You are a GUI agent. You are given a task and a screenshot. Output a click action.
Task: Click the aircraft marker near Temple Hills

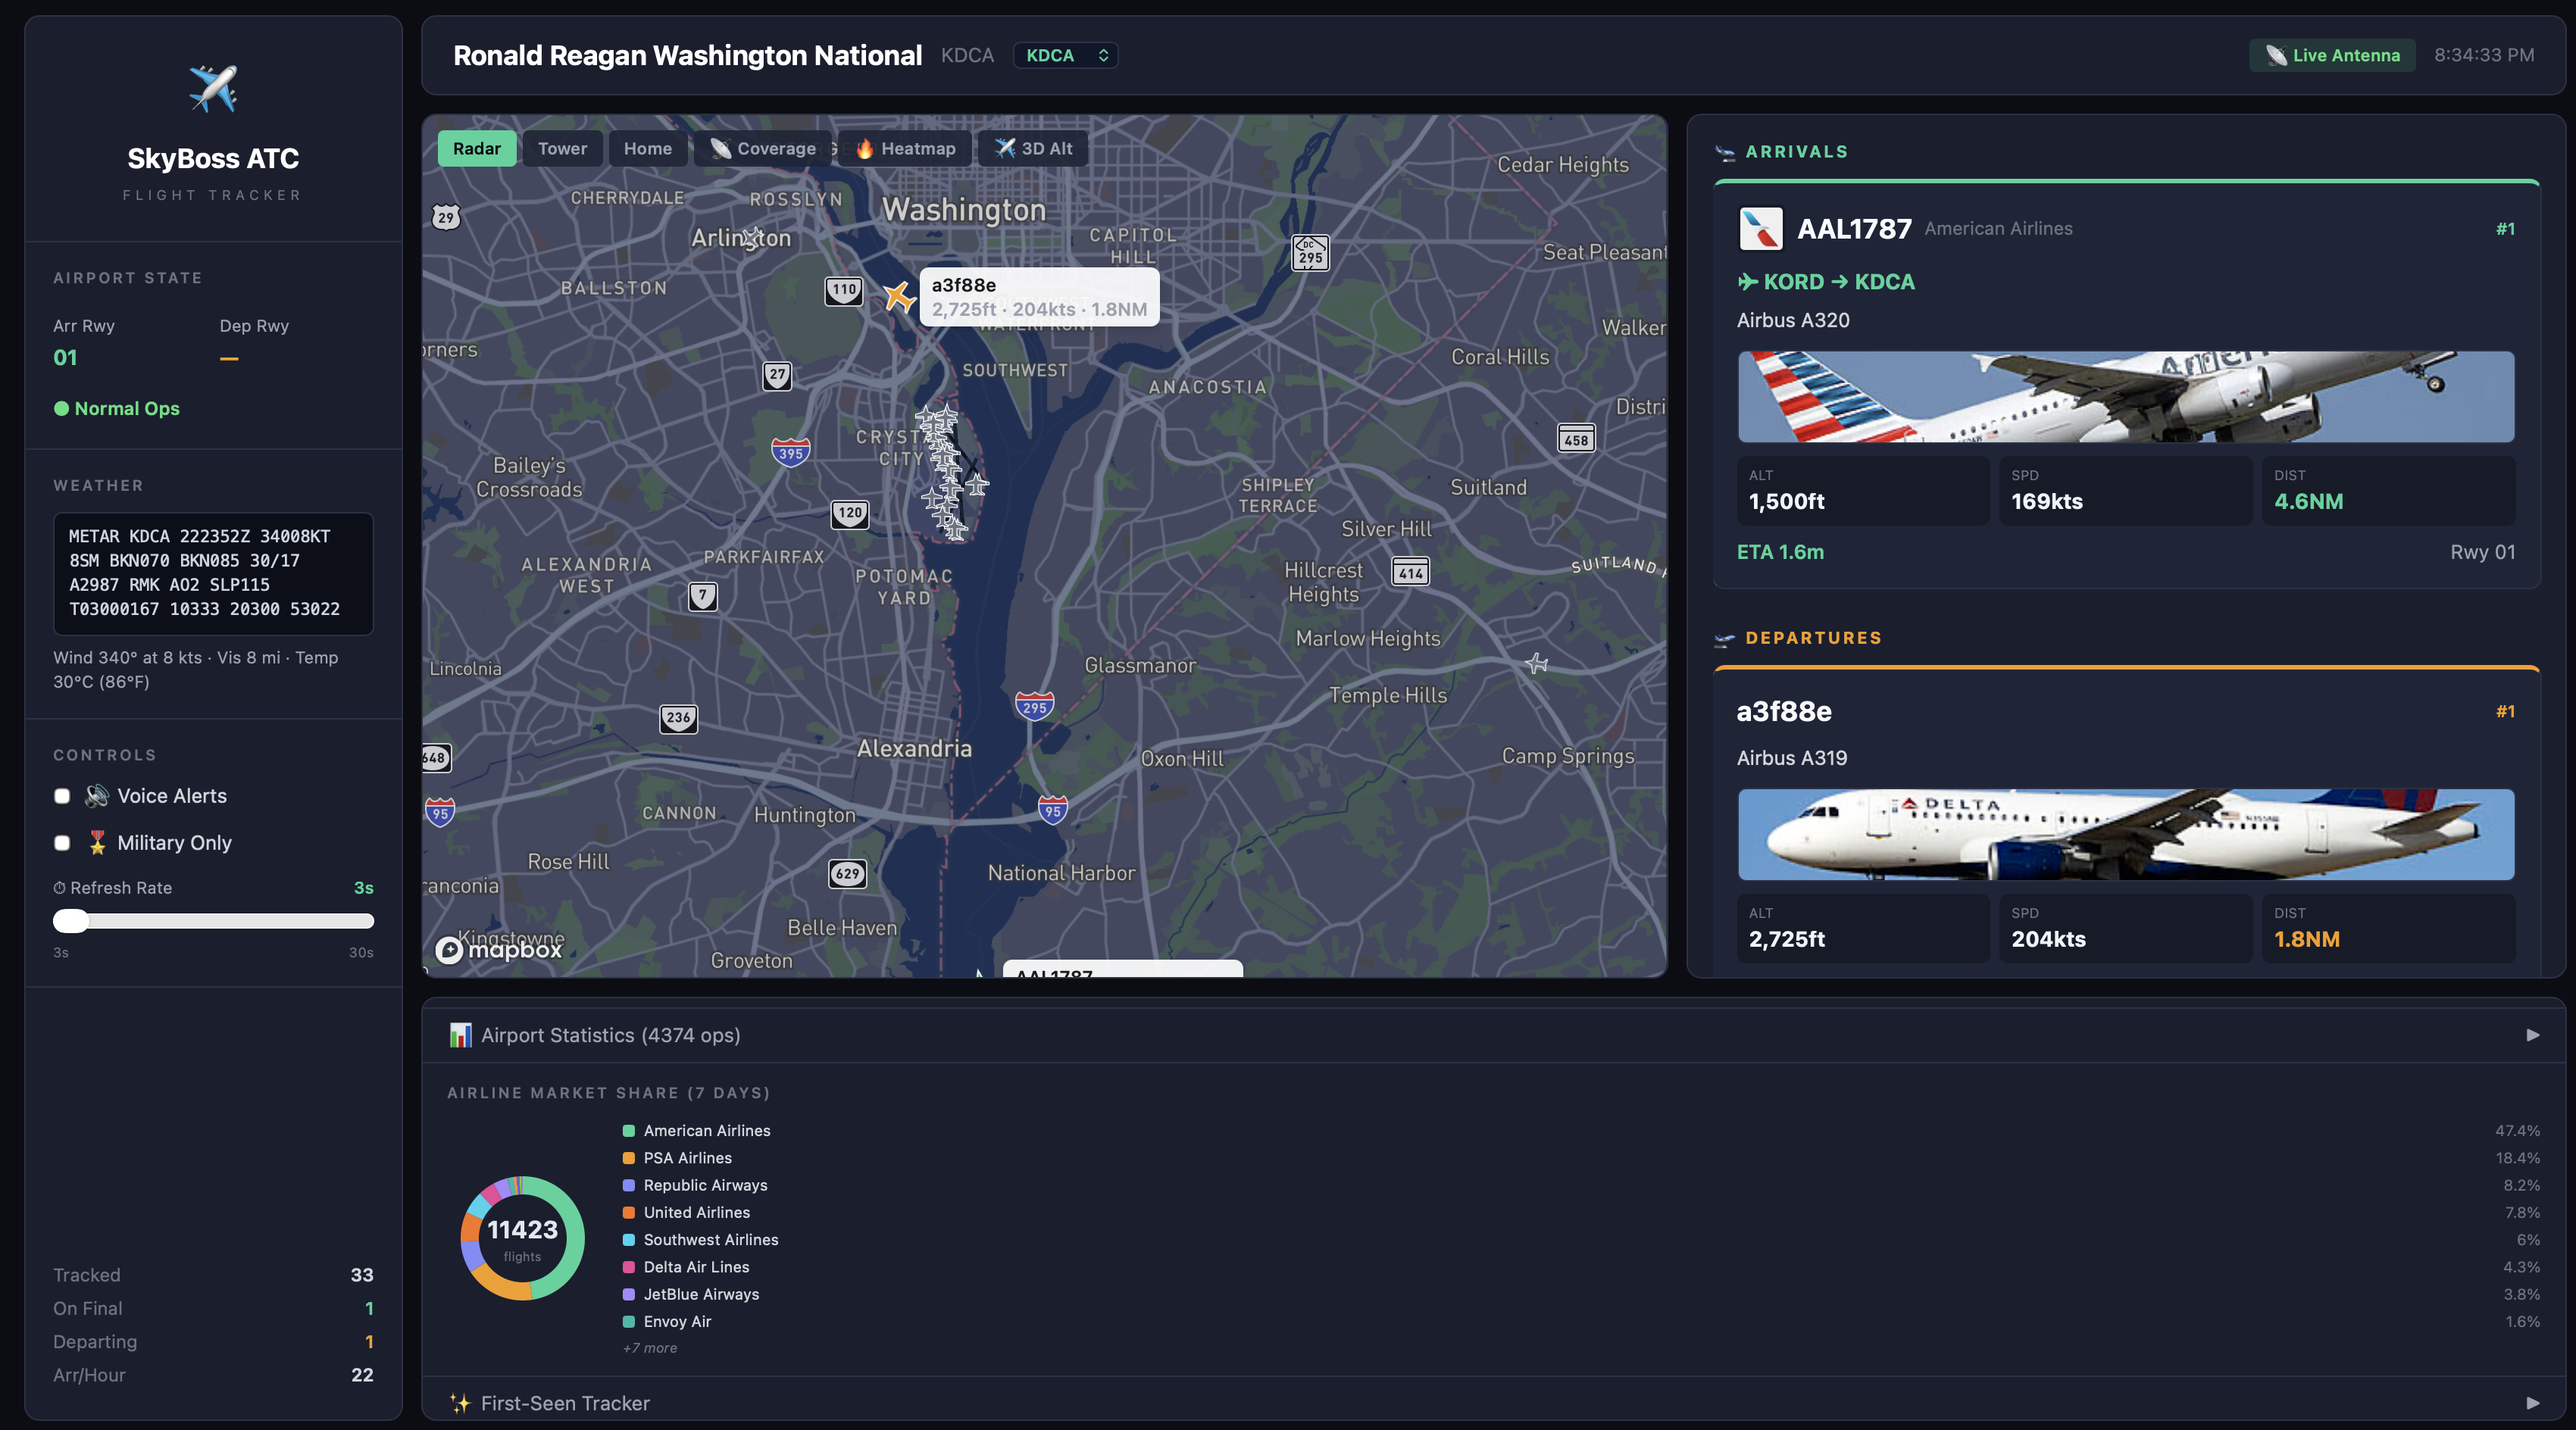(x=1537, y=663)
